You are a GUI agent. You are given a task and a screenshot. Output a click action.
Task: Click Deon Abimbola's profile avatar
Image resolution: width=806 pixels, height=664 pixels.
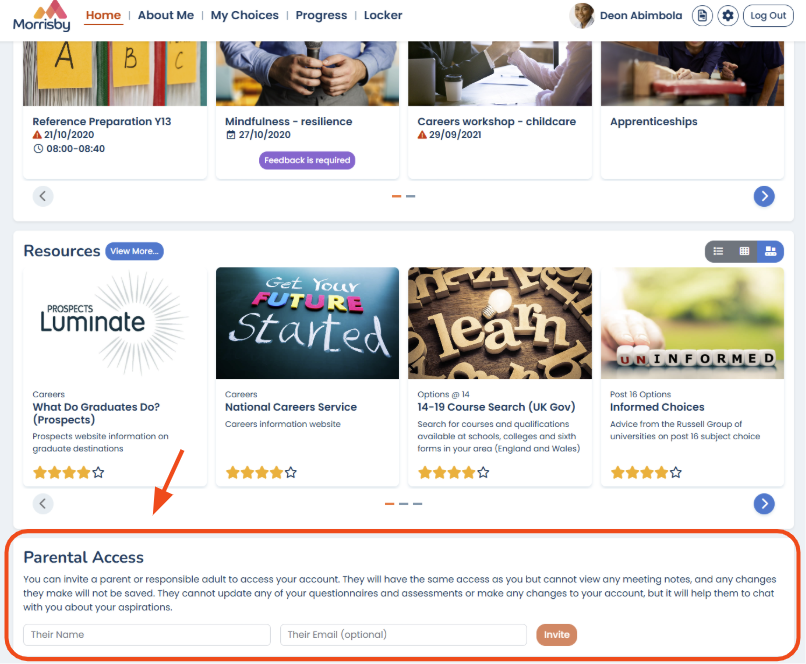(581, 15)
